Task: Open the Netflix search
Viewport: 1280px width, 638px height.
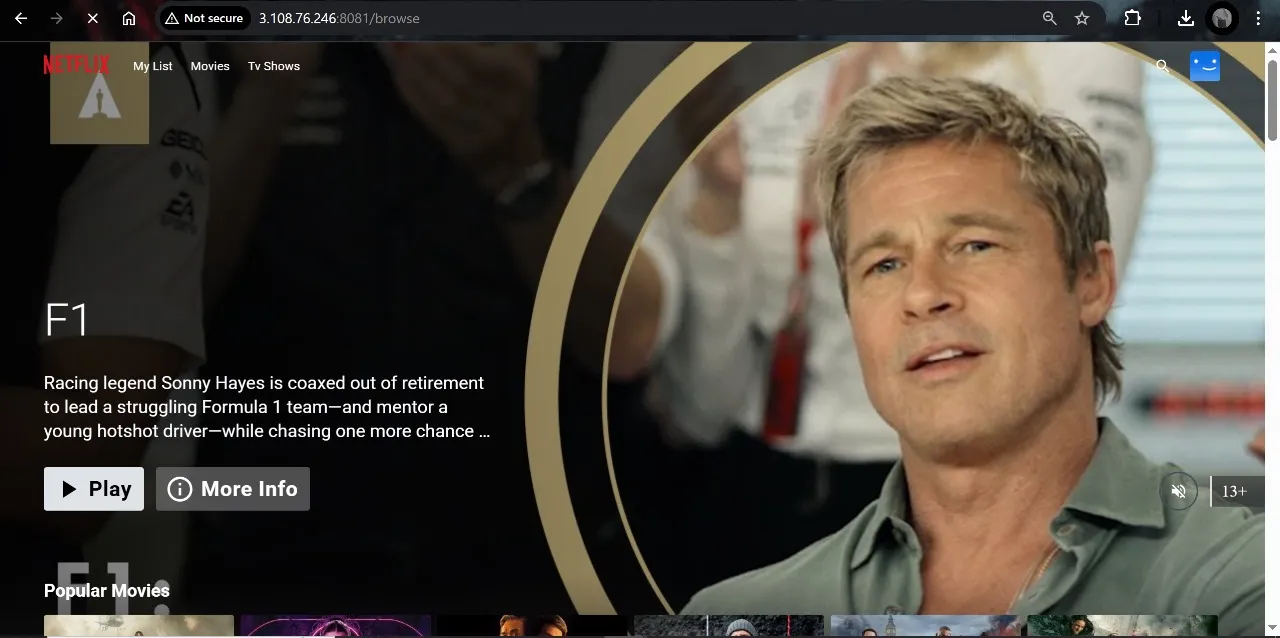Action: click(x=1162, y=66)
